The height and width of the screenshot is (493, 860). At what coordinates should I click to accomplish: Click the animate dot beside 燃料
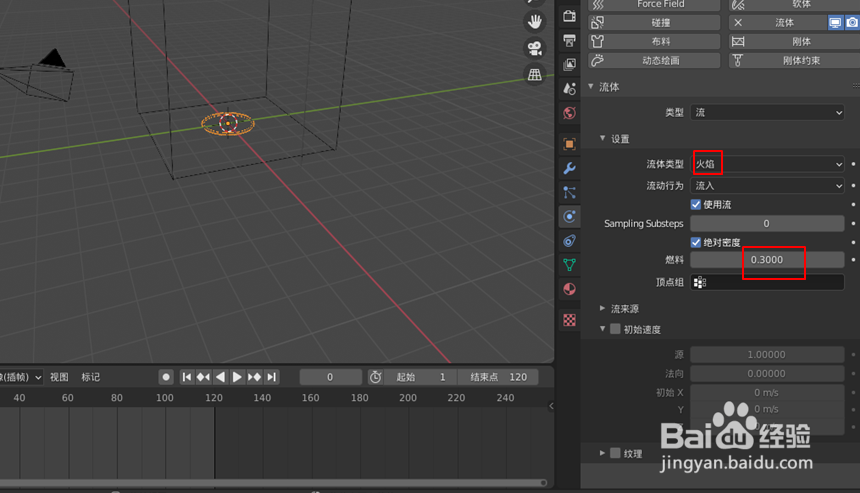pyautogui.click(x=853, y=260)
